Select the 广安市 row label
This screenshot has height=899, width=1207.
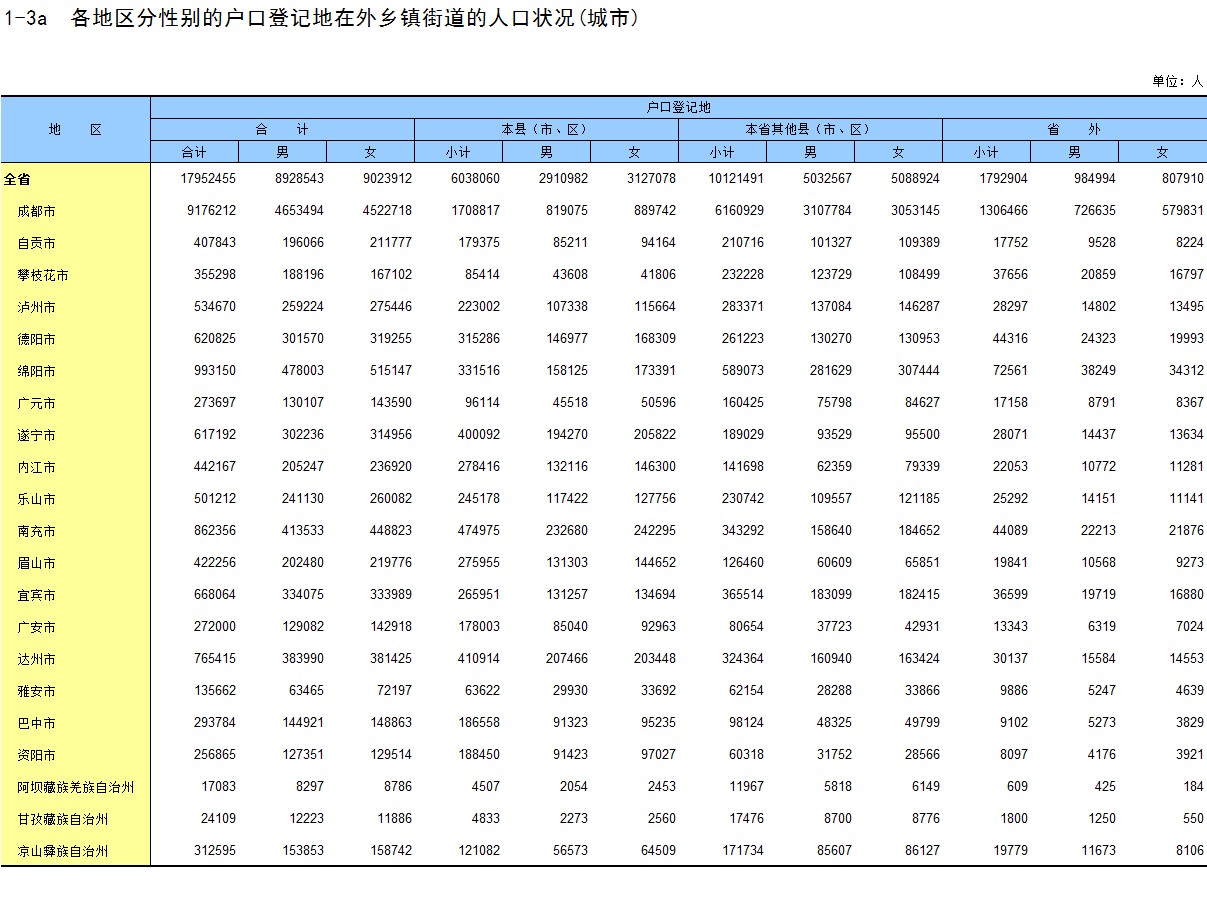[x=36, y=628]
